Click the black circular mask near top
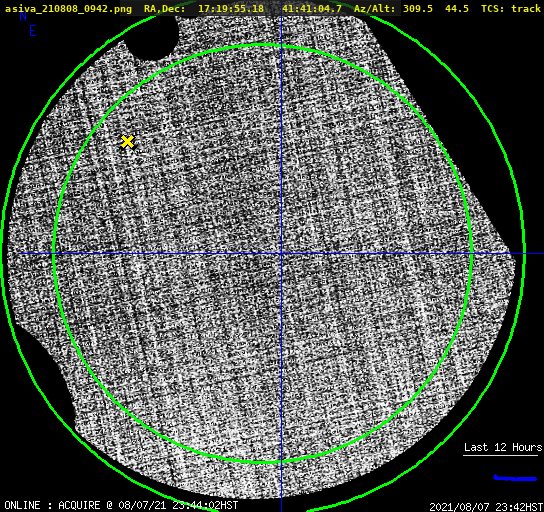Screen dimensions: 544x512 (x=152, y=36)
